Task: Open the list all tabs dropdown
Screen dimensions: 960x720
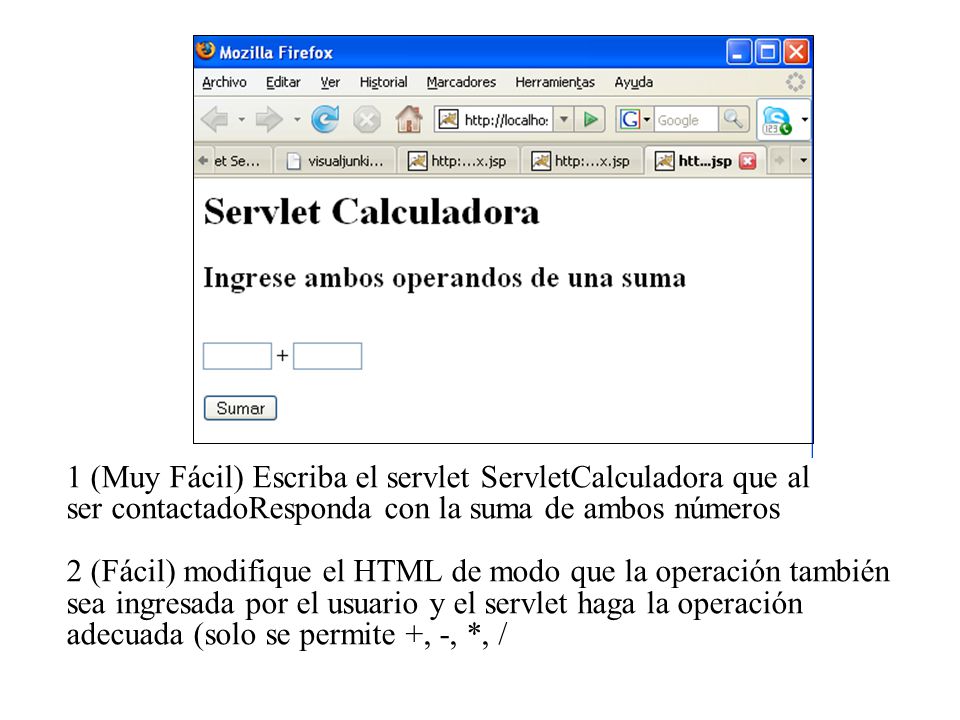Action: coord(803,161)
